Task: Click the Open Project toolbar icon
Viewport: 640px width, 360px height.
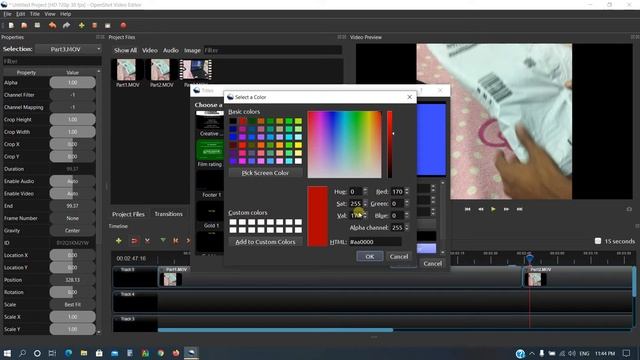Action: click(x=24, y=25)
